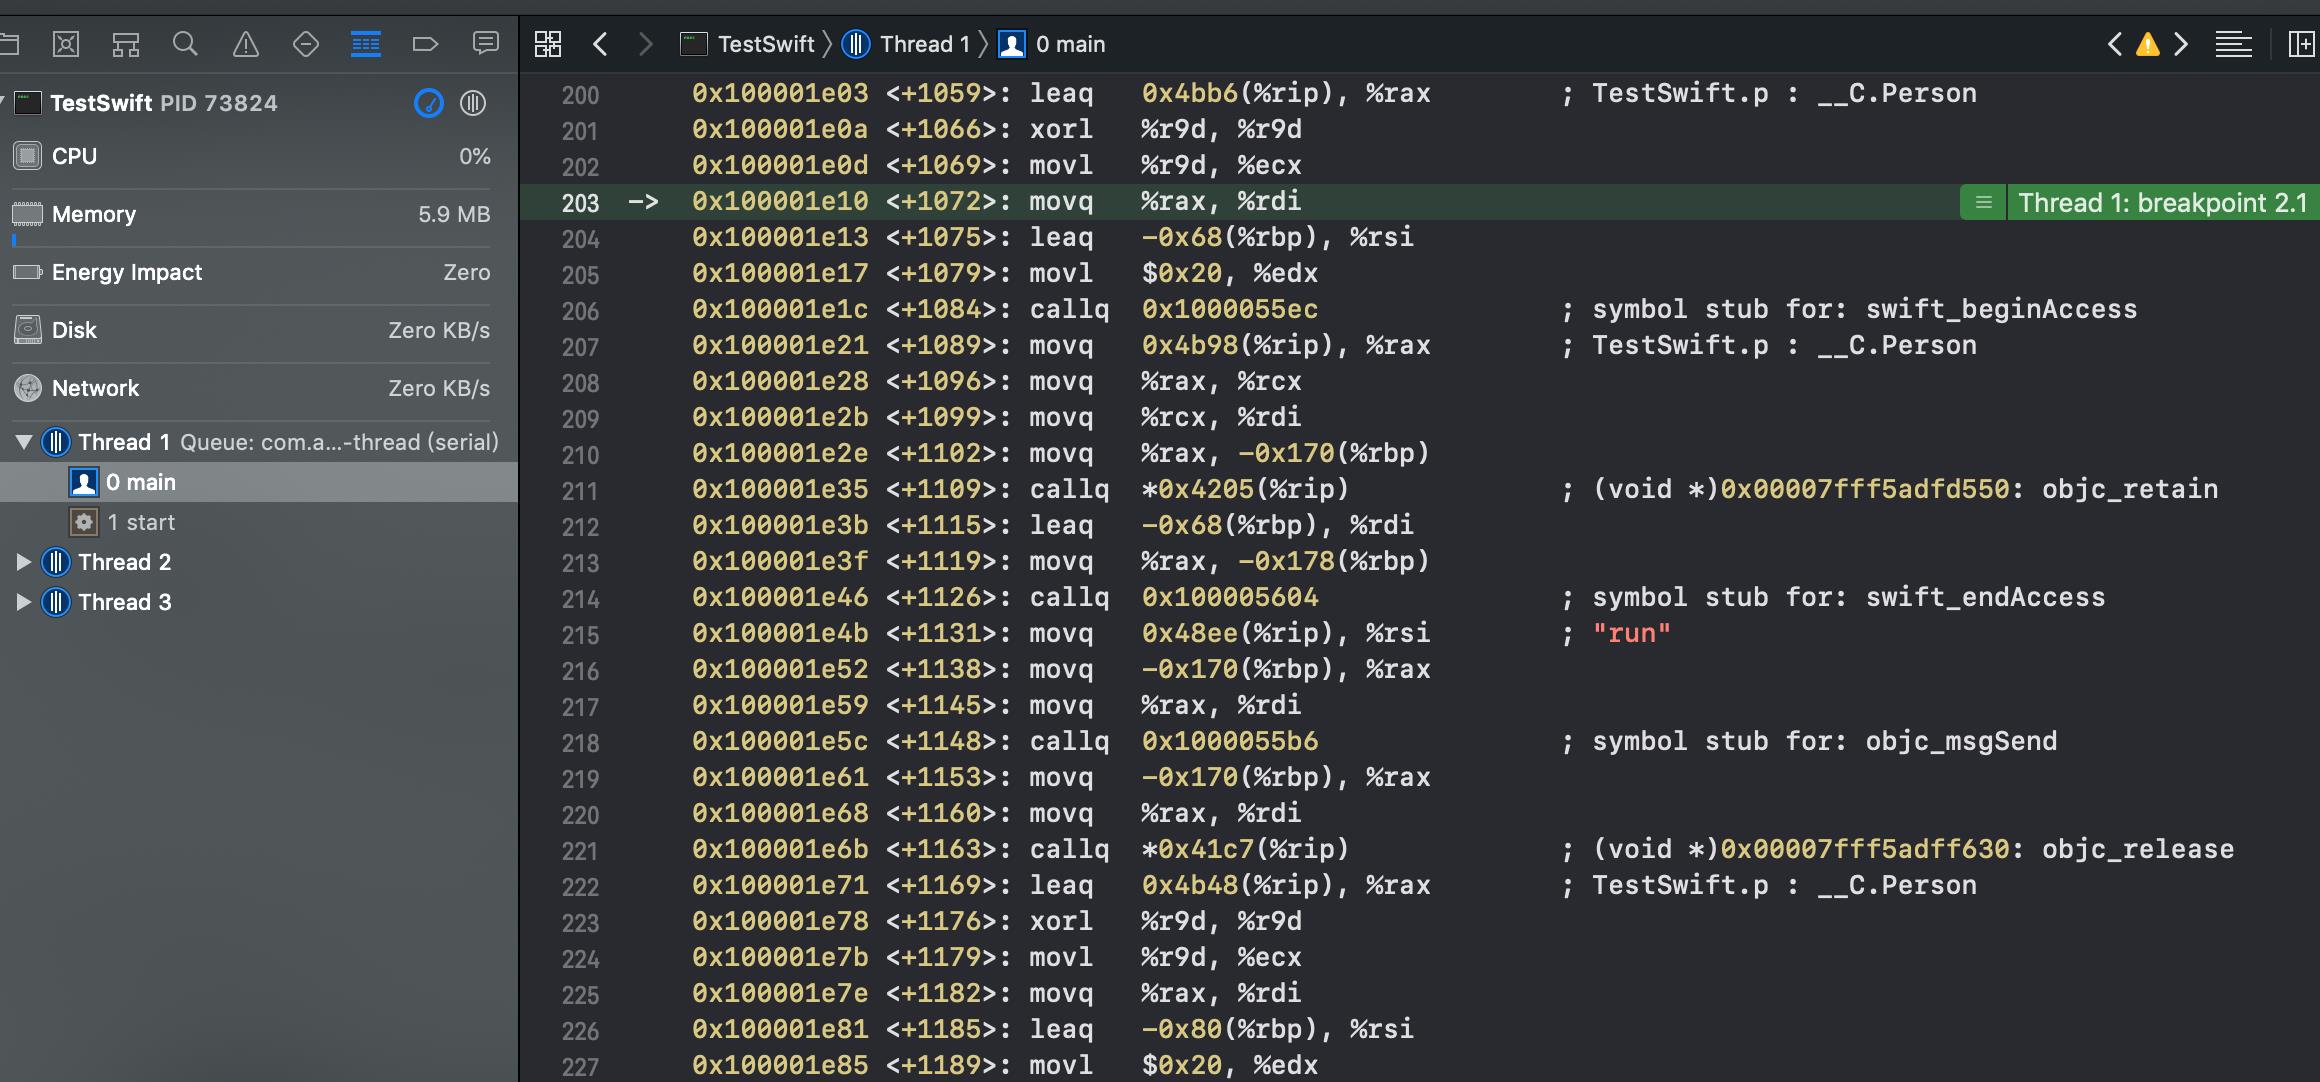Click the memory usage bar indicator

pyautogui.click(x=14, y=240)
